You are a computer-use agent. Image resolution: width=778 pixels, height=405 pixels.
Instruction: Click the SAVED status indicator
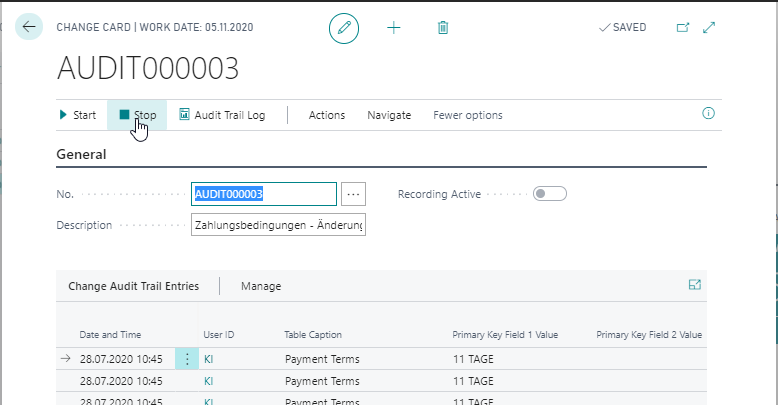coord(623,28)
